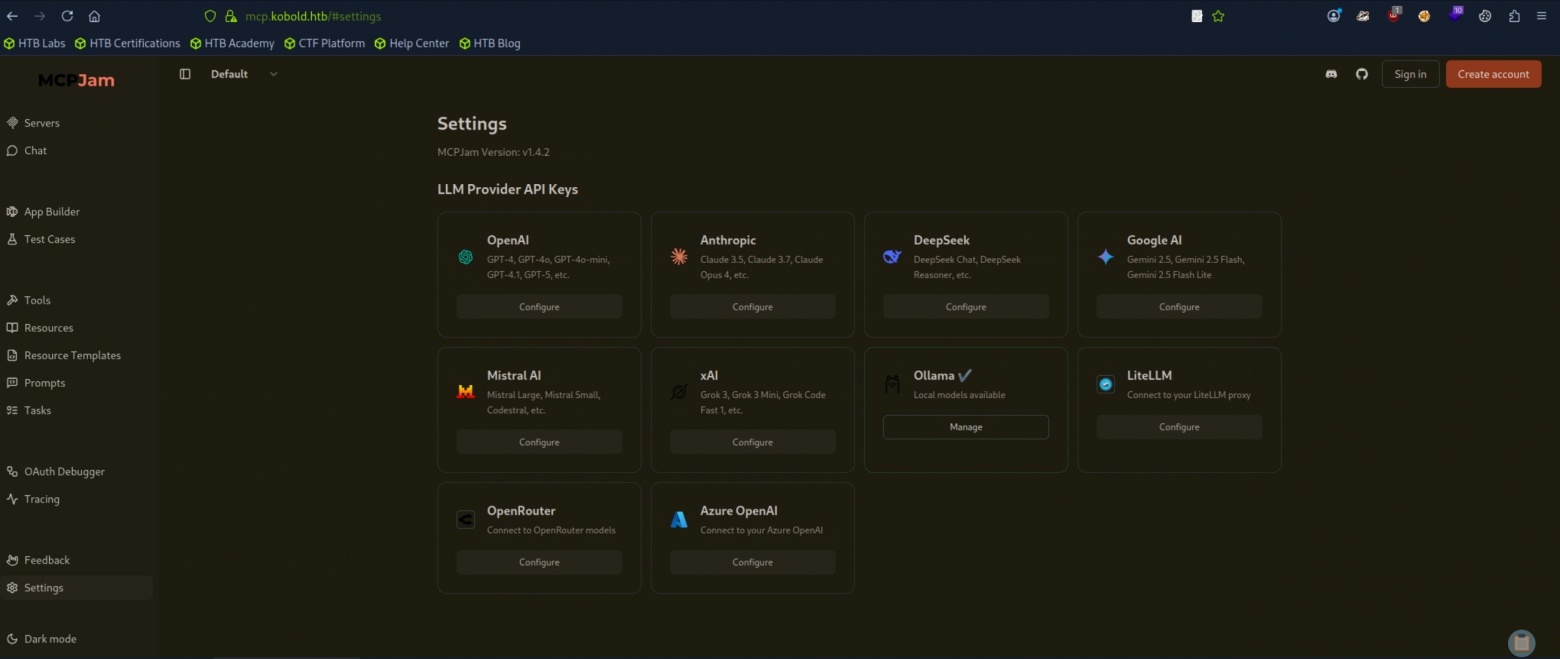Bookmark the page with the star icon
Image resolution: width=1560 pixels, height=659 pixels.
1217,16
